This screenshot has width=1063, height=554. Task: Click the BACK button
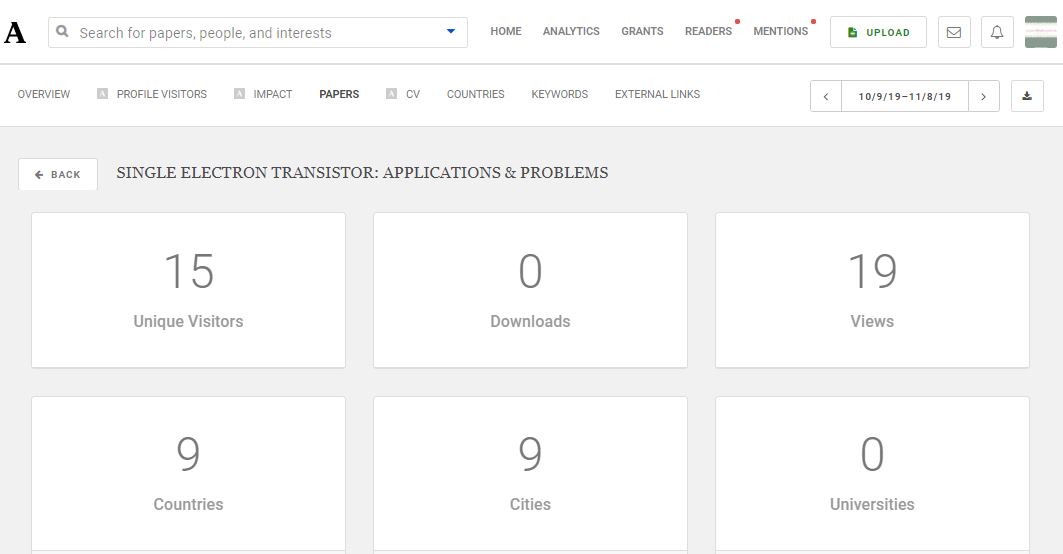[x=58, y=174]
